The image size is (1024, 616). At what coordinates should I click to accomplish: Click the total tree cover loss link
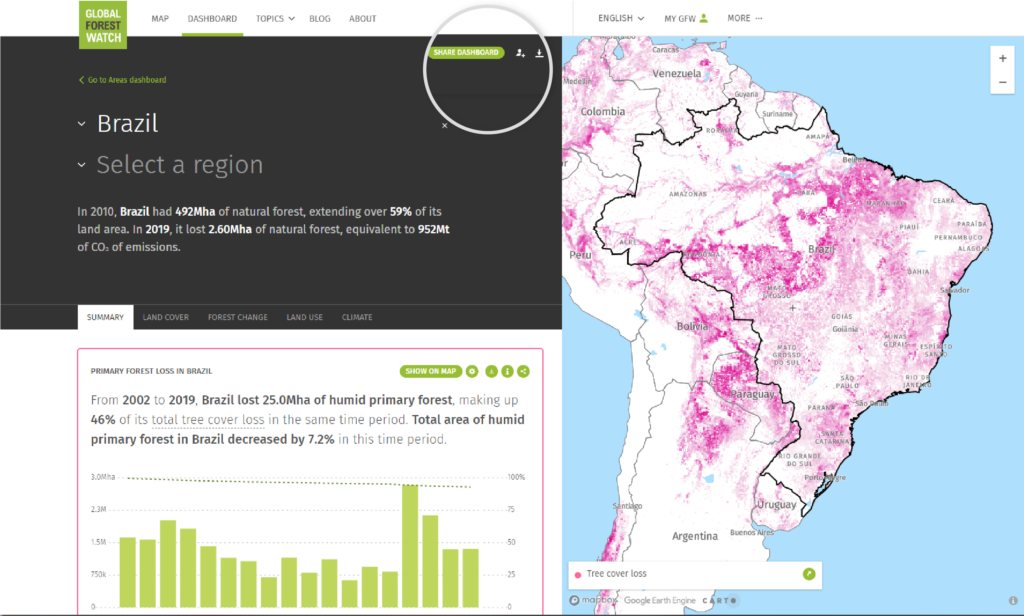click(208, 419)
